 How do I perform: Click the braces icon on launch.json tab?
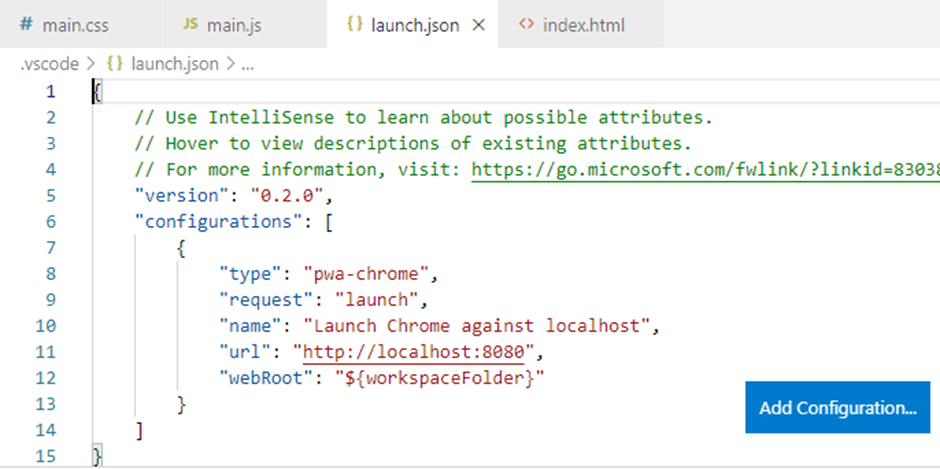tap(355, 25)
